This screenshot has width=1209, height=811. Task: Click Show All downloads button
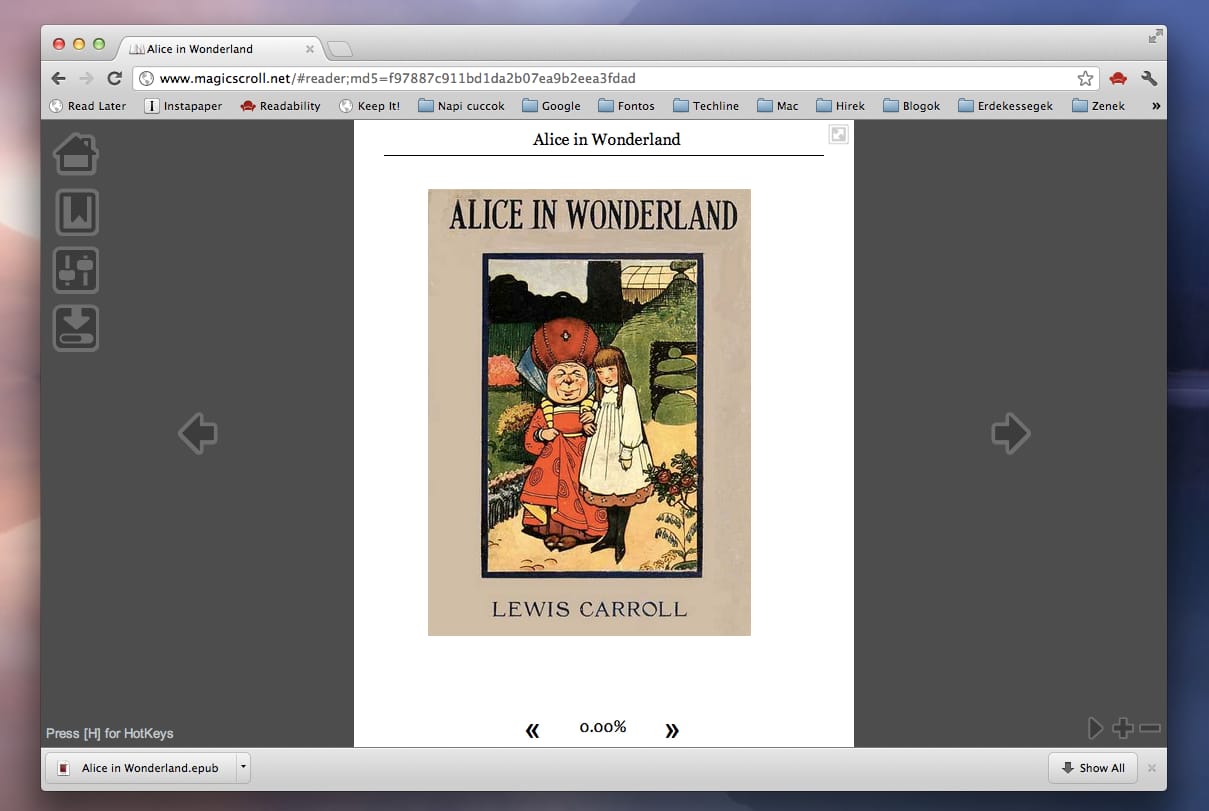[x=1093, y=768]
